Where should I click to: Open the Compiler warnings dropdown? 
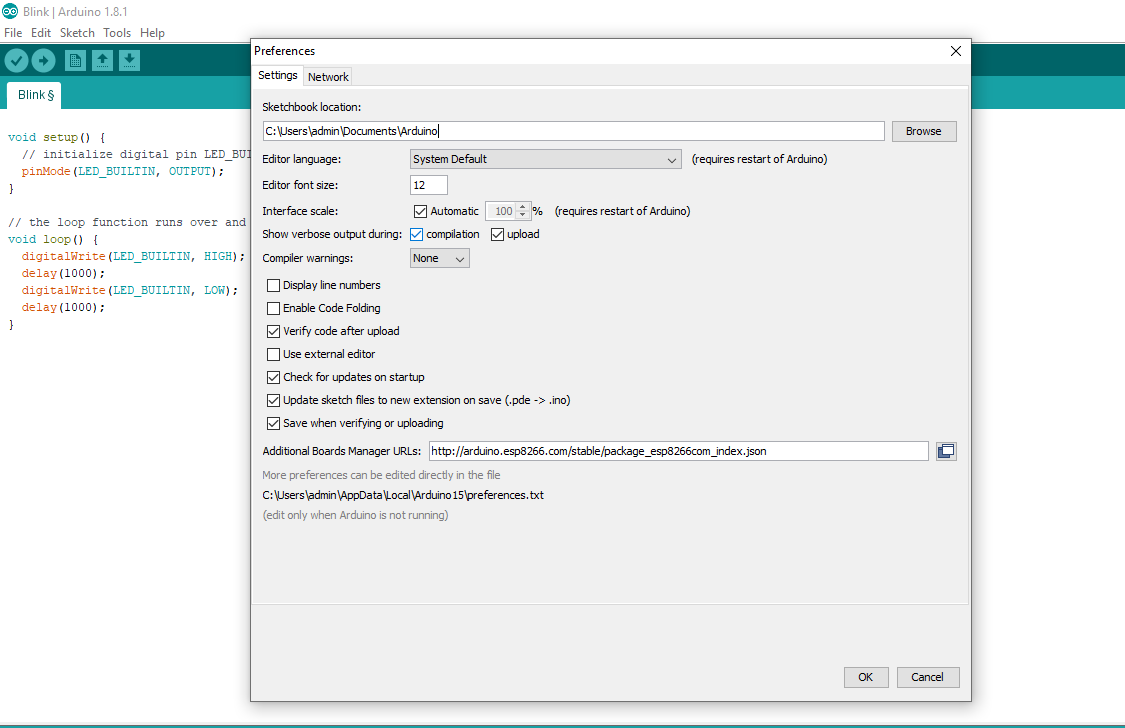(439, 258)
